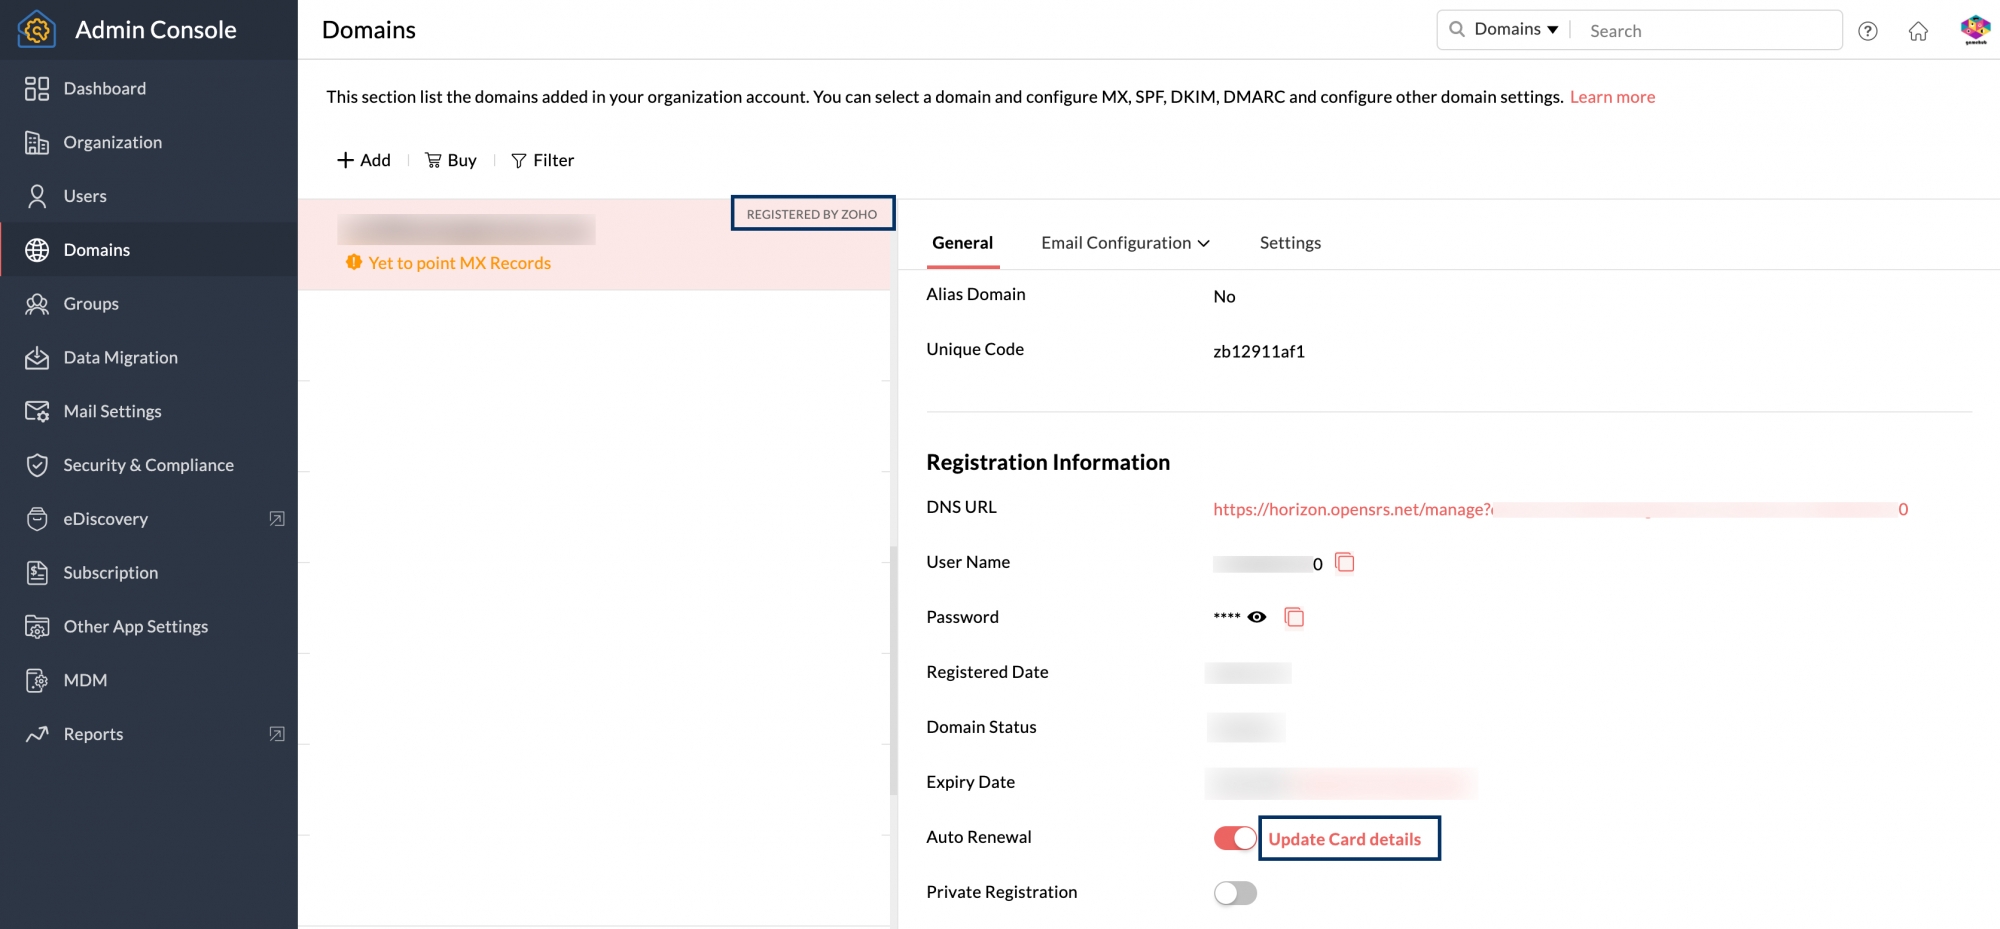Open Dashboard from the sidebar
Screen dimensions: 2000x929
104,89
